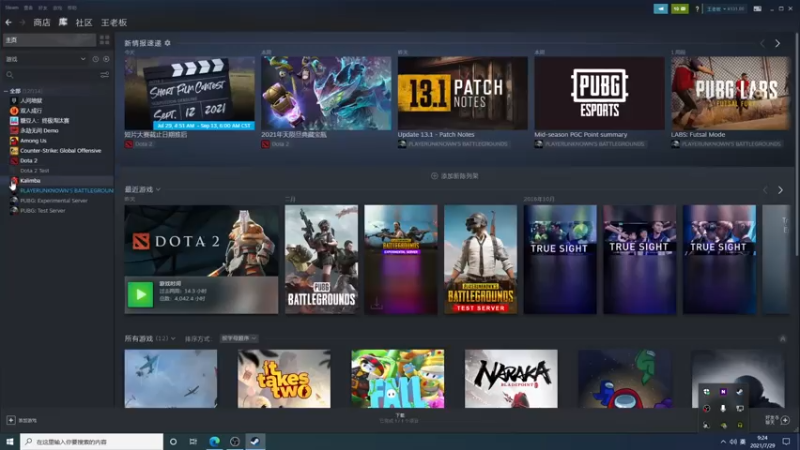Click the library grid view icon
The width and height of the screenshot is (800, 450).
[x=105, y=40]
